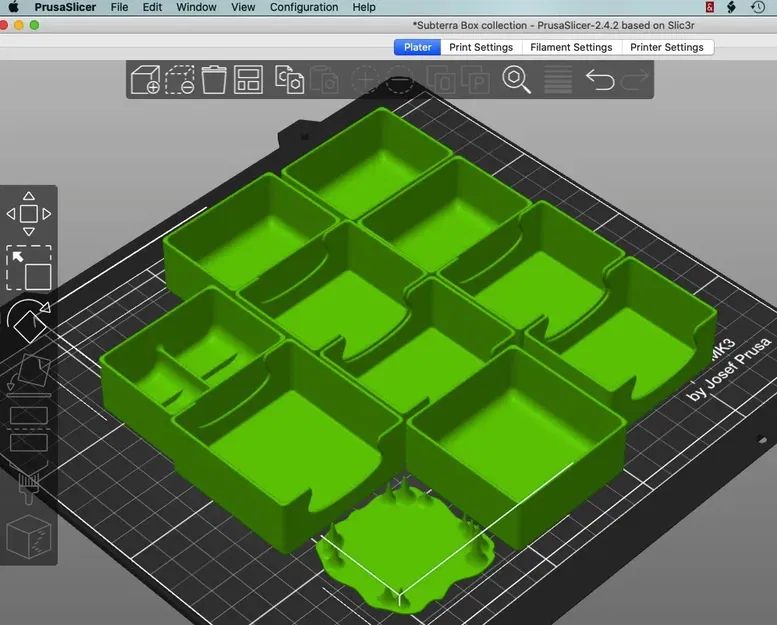Click the Add model cube icon

pos(145,80)
